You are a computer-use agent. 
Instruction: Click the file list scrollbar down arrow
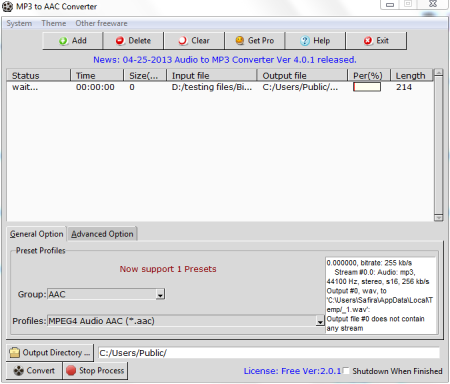click(439, 218)
